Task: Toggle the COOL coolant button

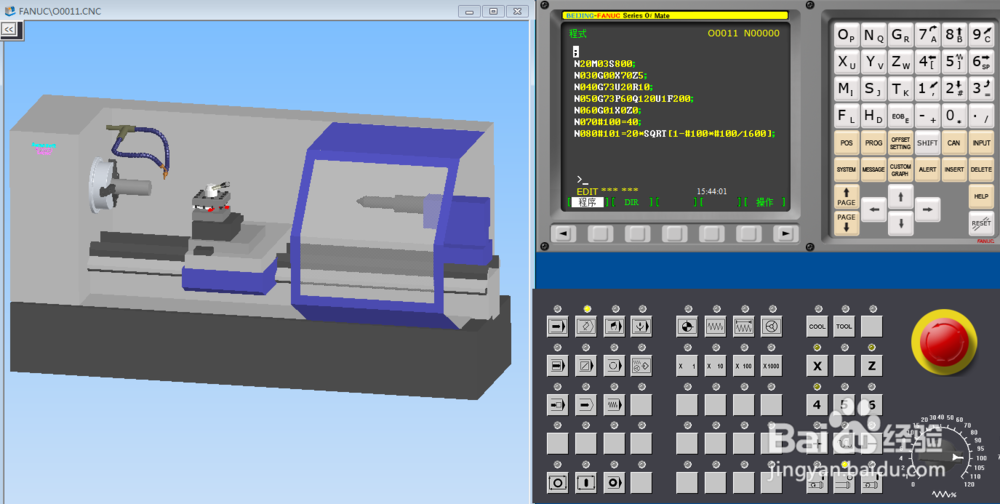Action: click(x=817, y=327)
